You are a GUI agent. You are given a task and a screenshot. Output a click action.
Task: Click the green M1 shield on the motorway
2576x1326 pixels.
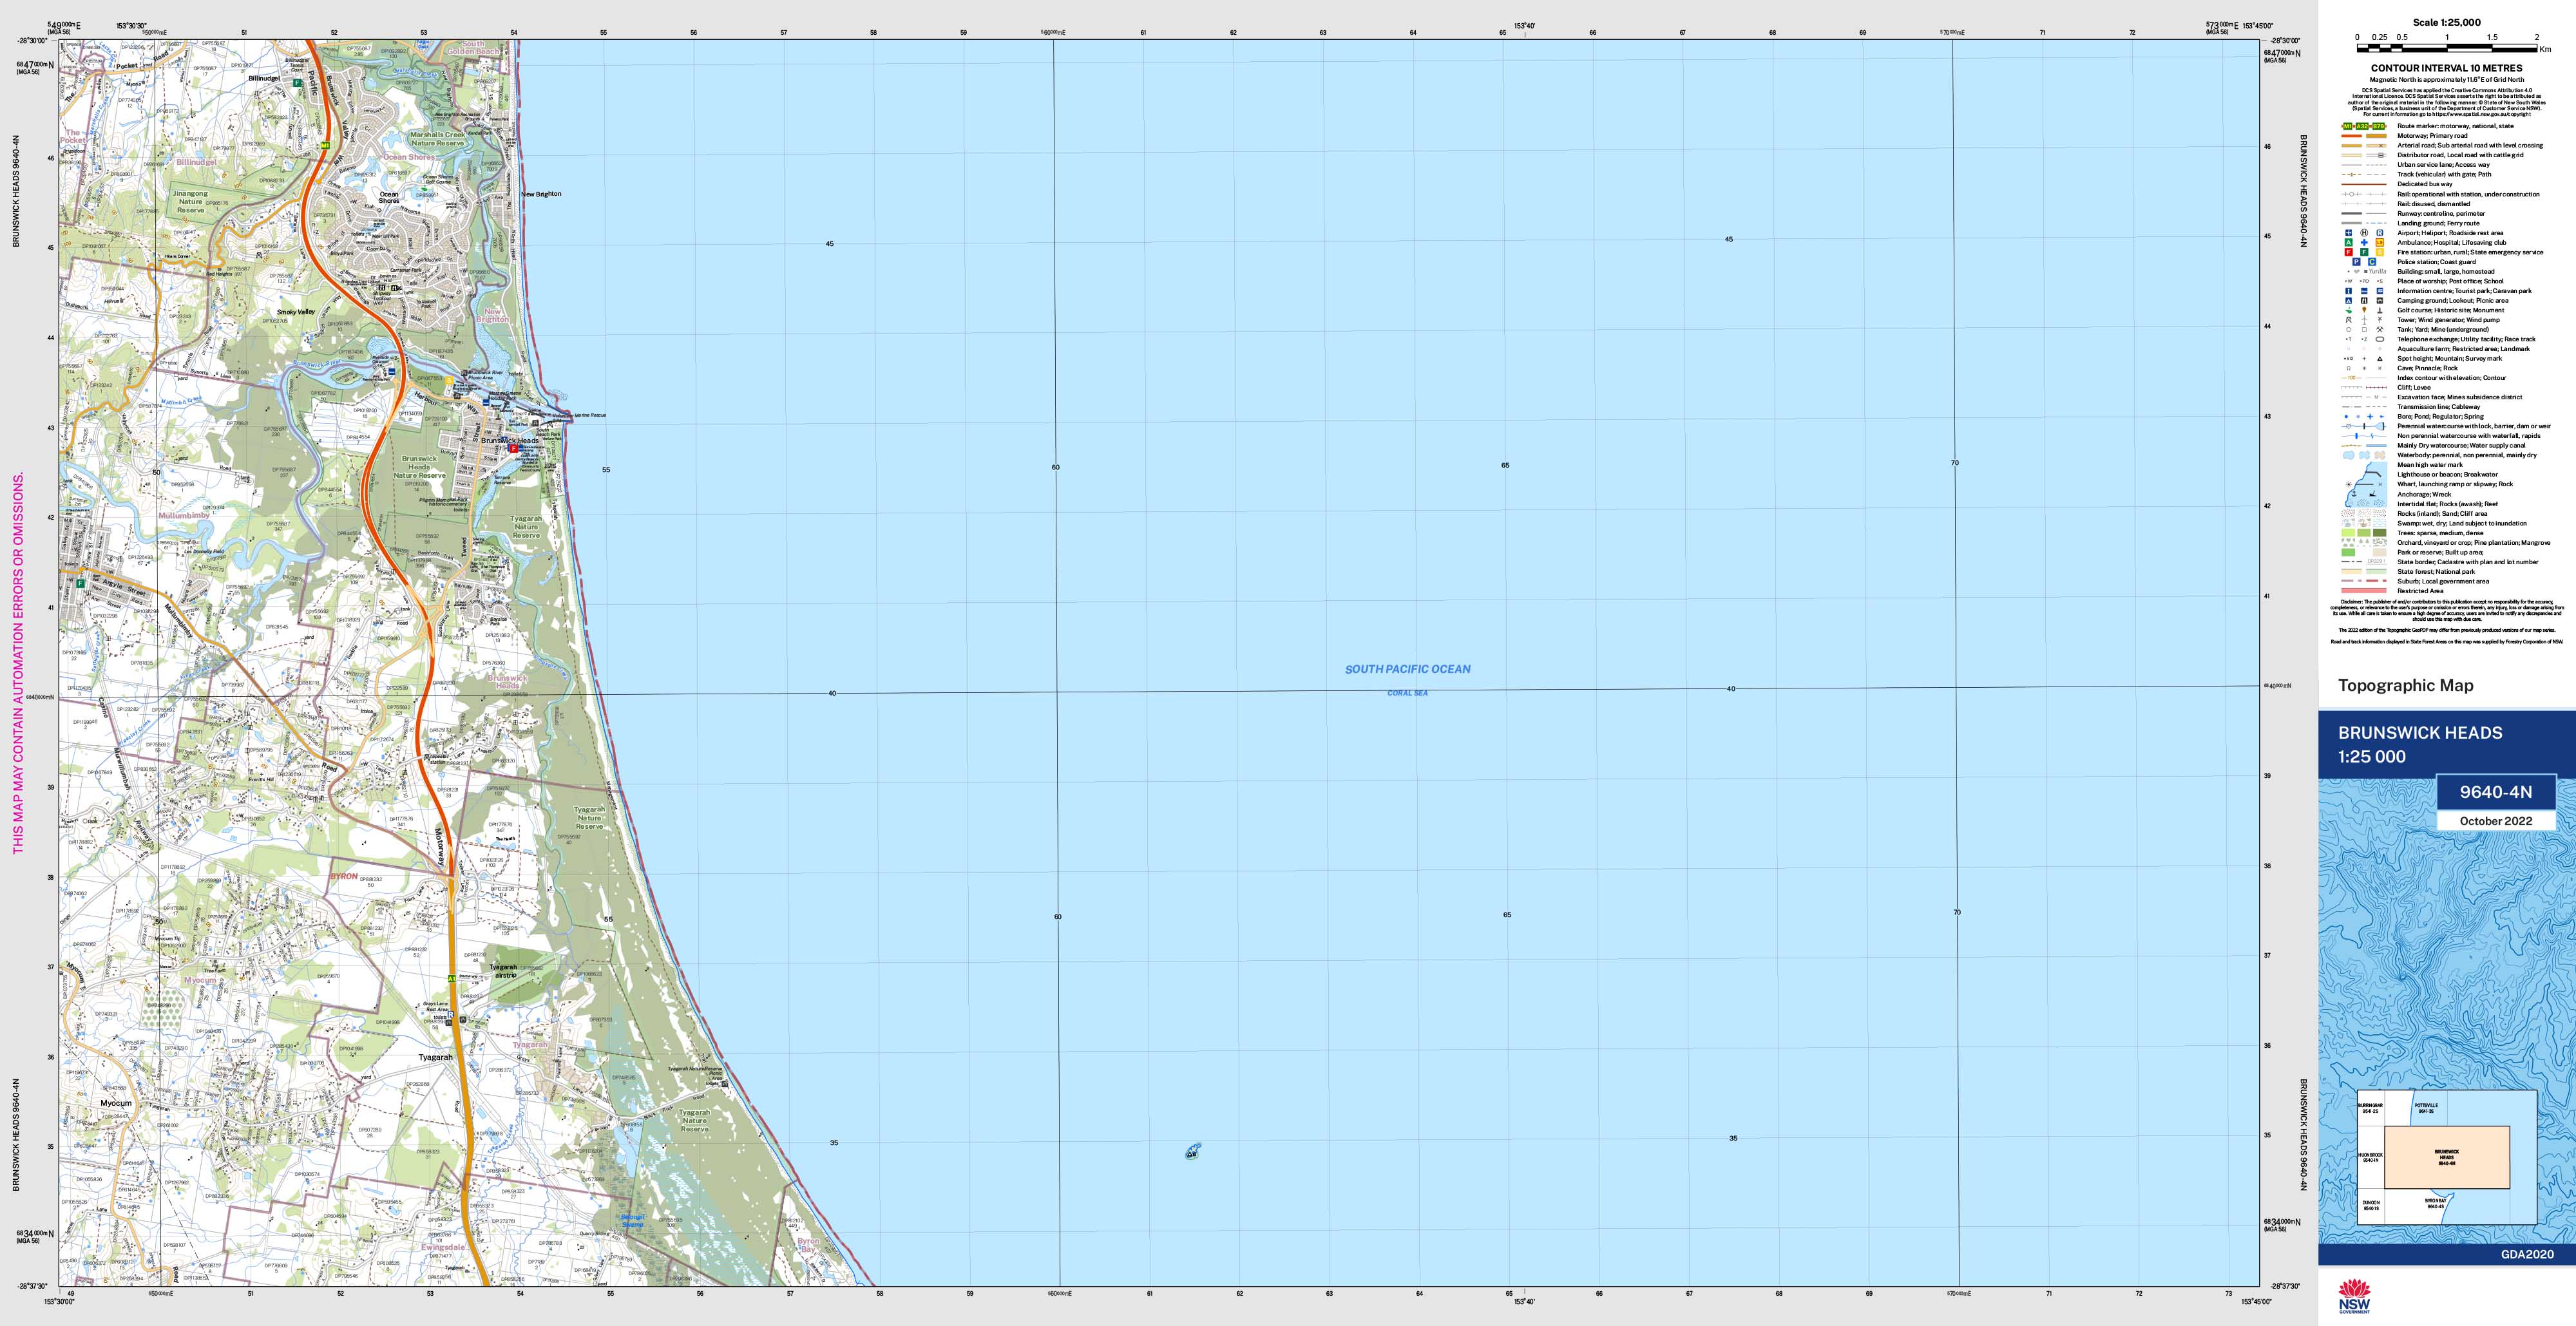coord(325,145)
